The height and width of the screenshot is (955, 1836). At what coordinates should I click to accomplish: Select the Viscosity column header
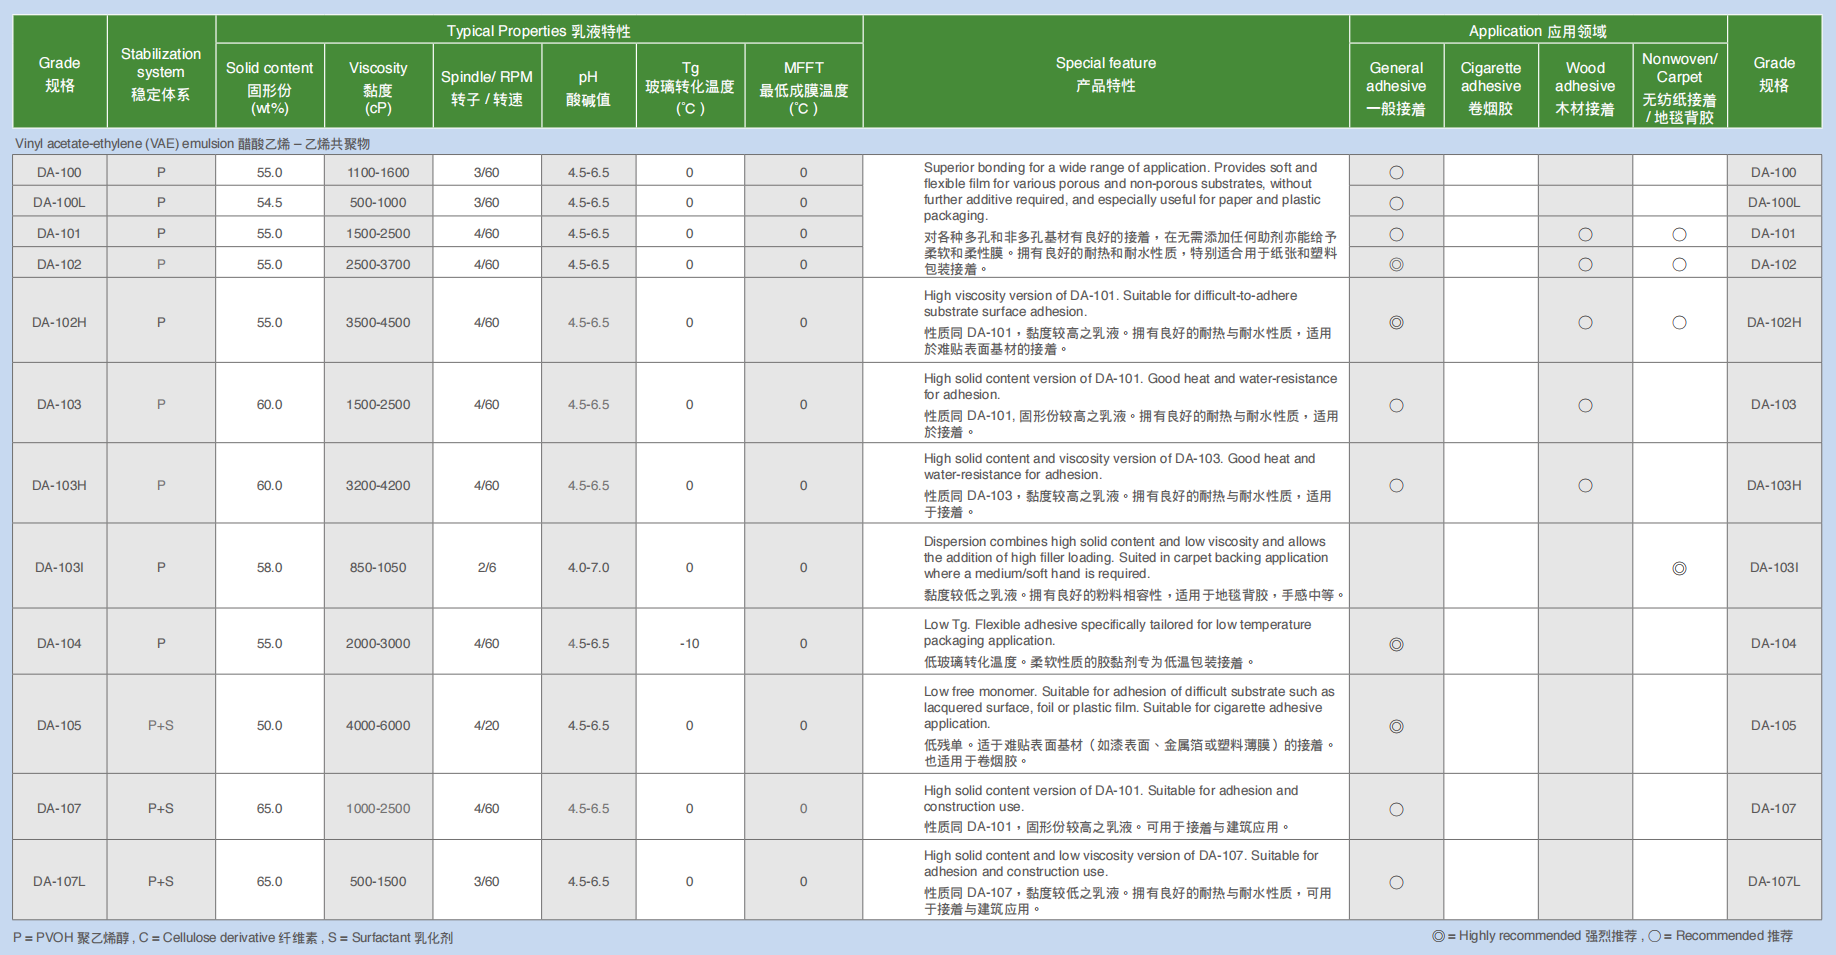pyautogui.click(x=378, y=86)
